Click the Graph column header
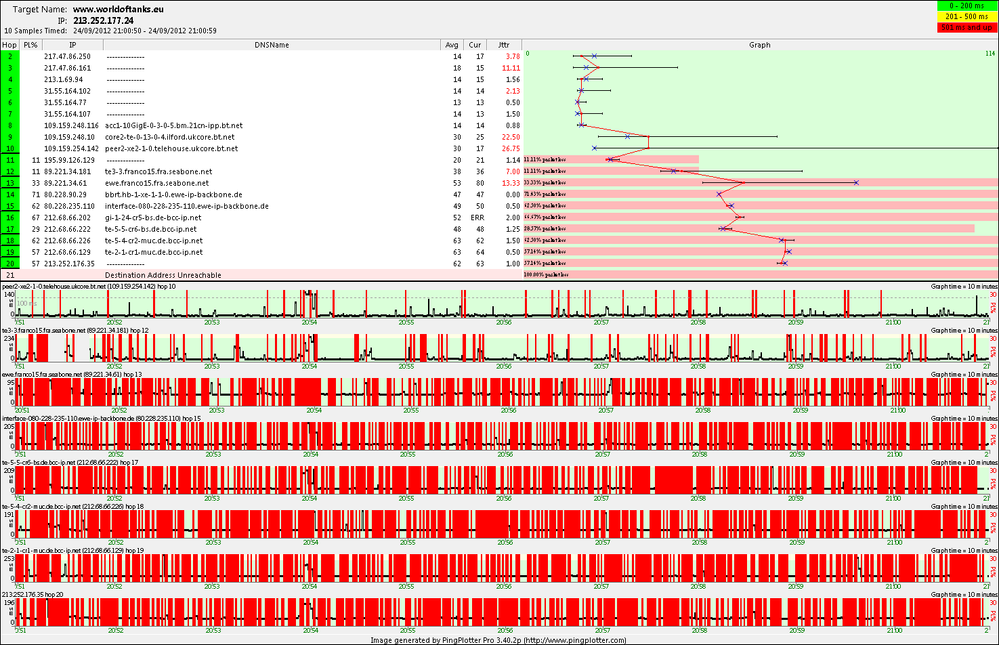This screenshot has height=645, width=999. click(759, 45)
